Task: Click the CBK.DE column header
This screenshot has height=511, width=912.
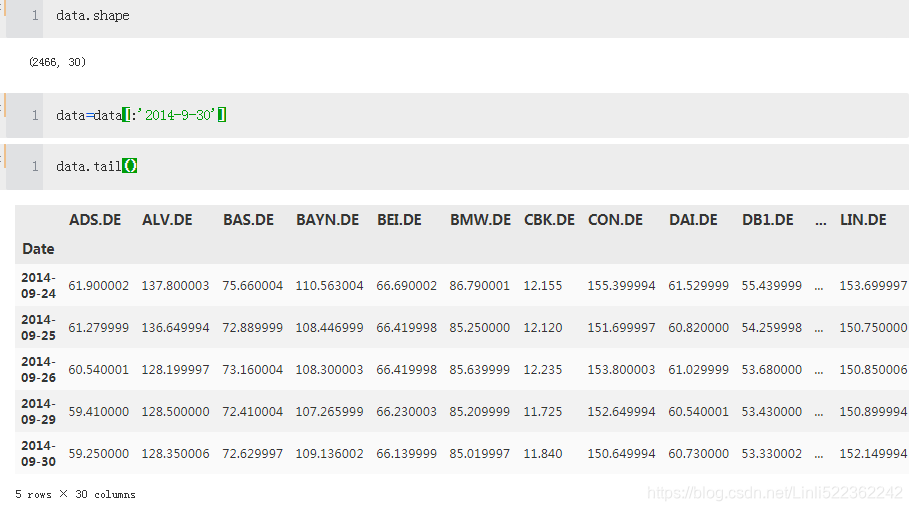Action: [549, 220]
